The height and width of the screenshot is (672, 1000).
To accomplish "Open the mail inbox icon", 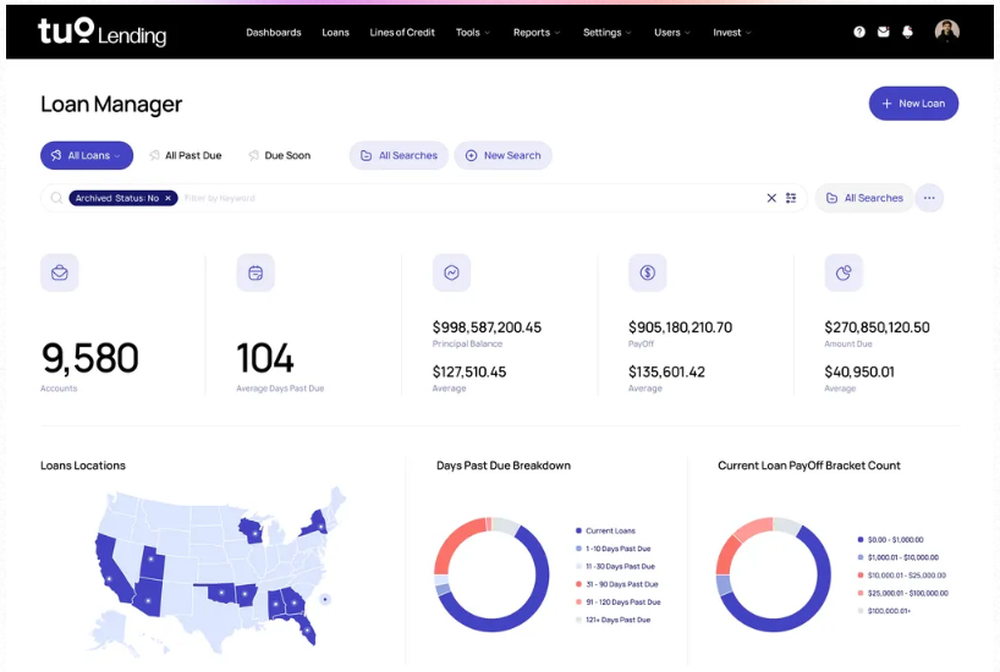I will coord(883,32).
